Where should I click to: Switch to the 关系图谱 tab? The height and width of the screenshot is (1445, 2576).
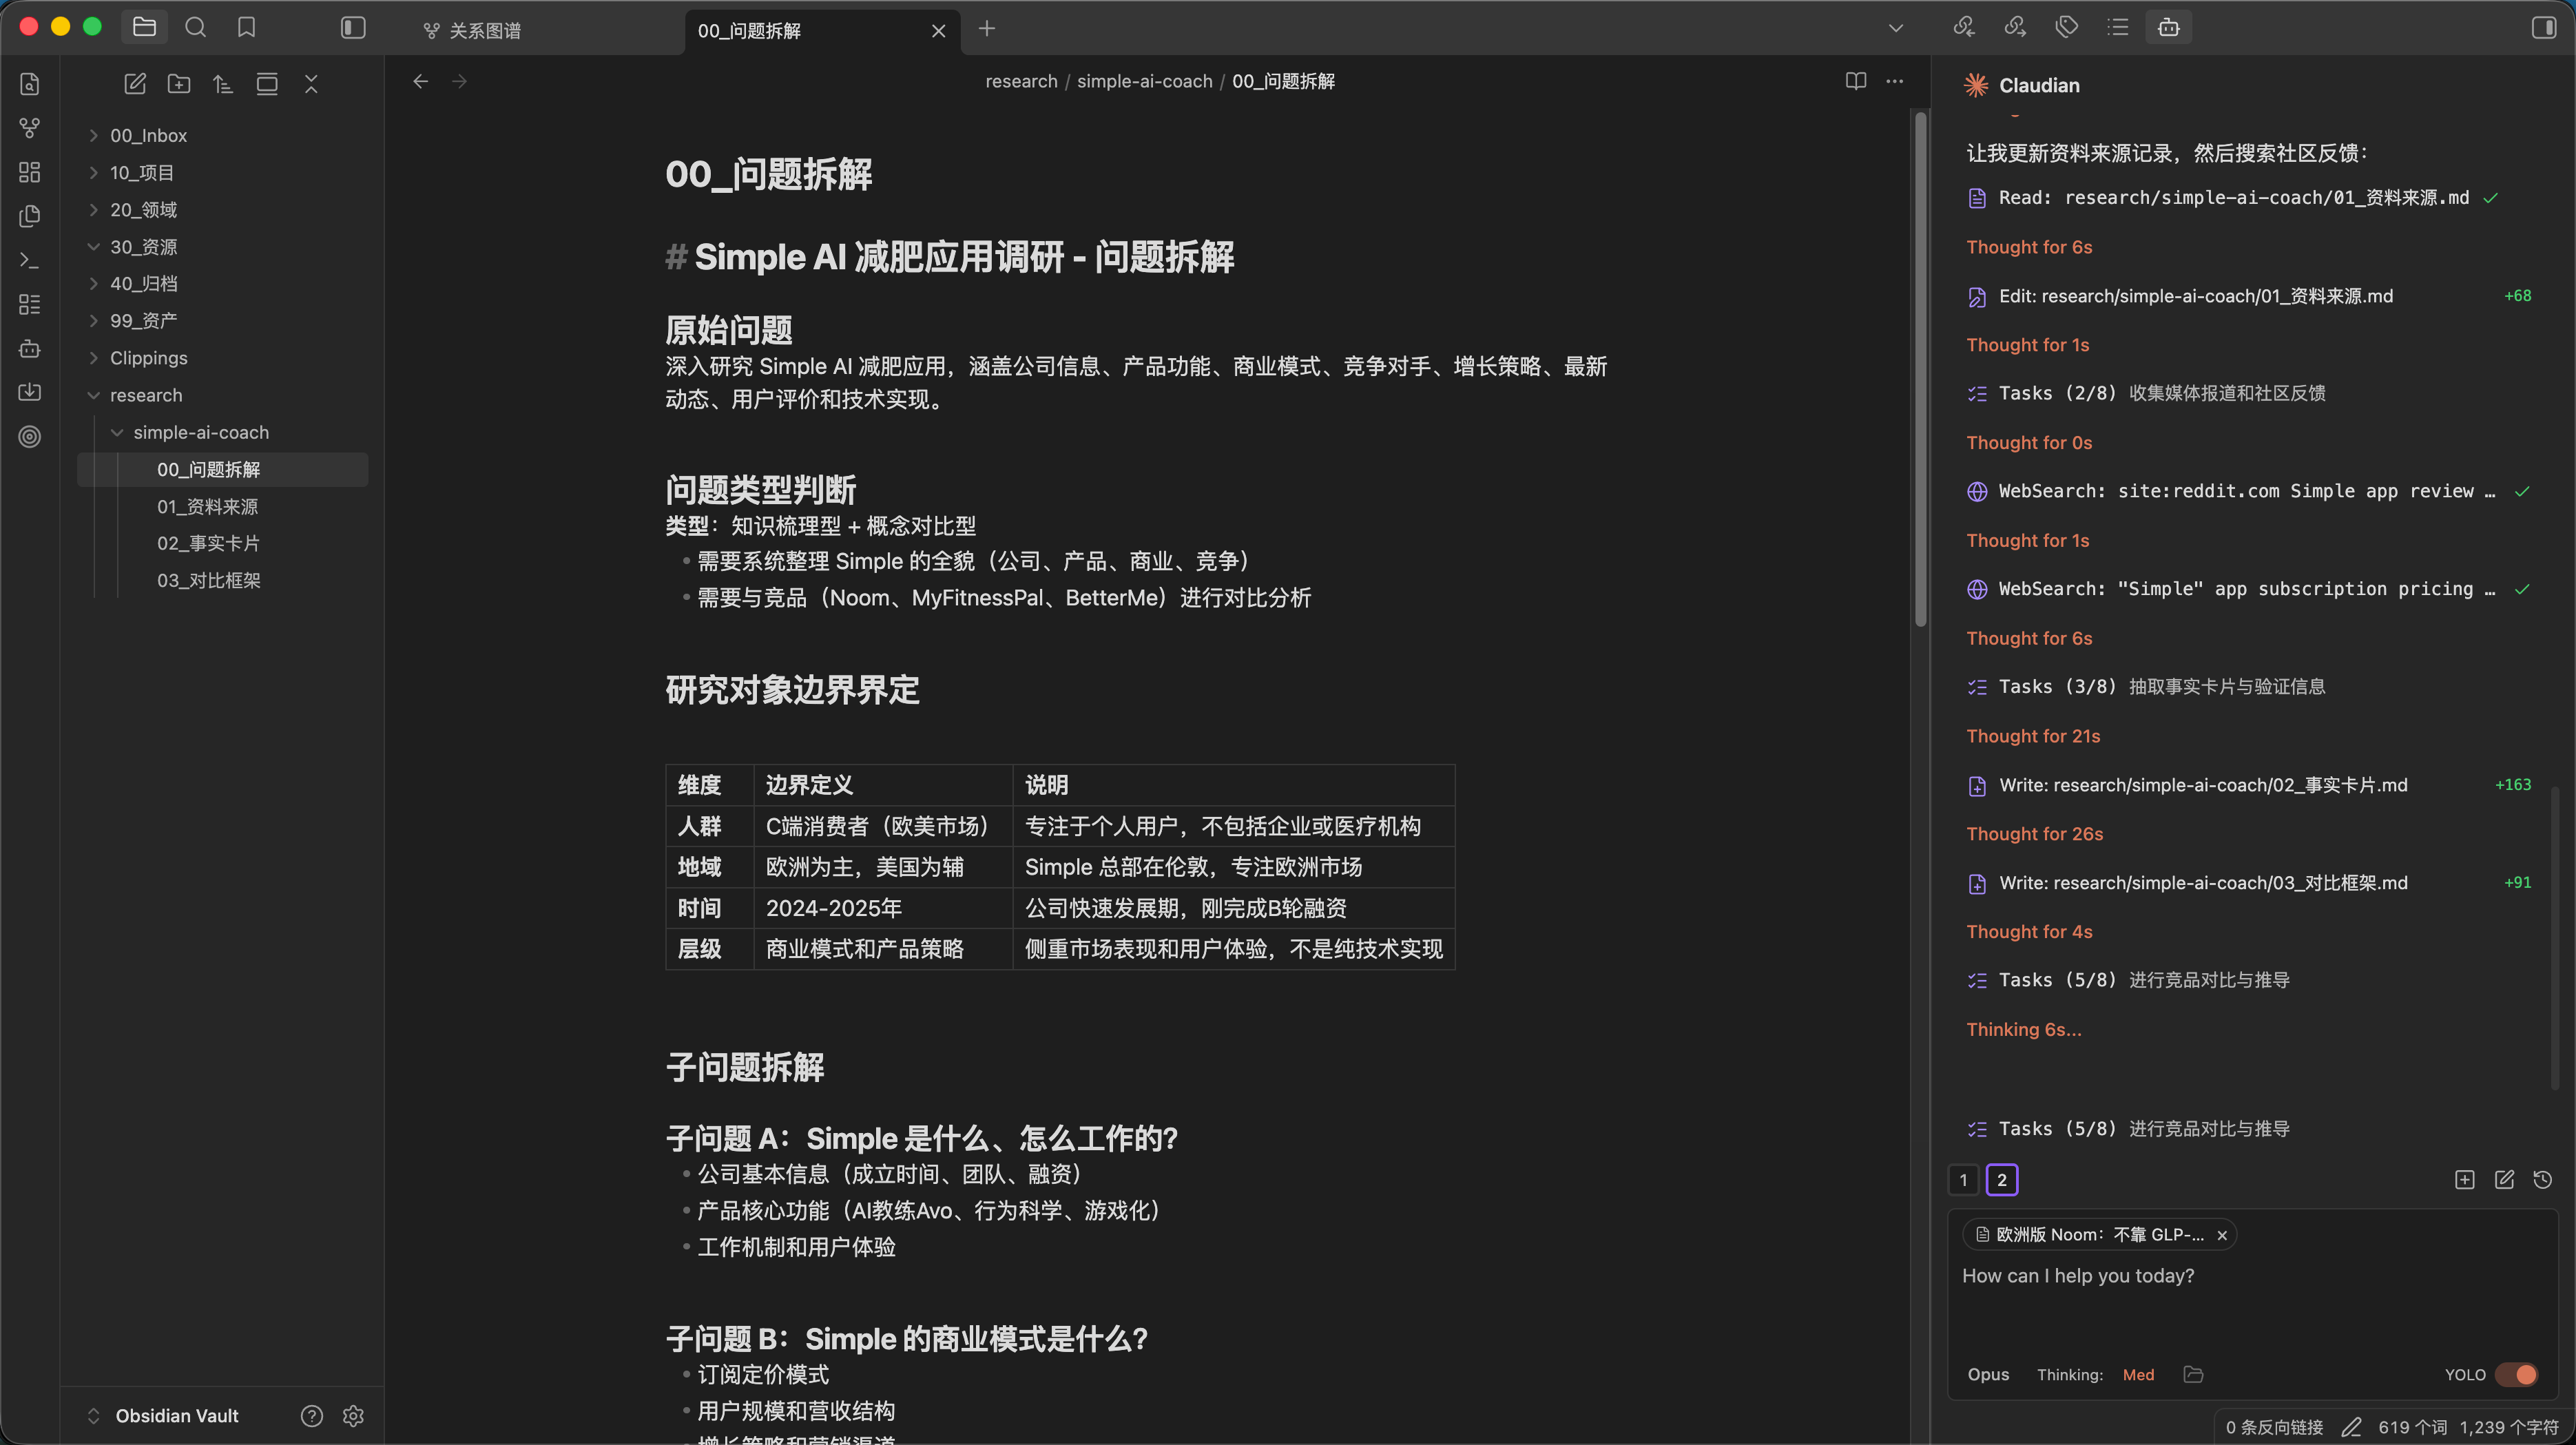(484, 31)
